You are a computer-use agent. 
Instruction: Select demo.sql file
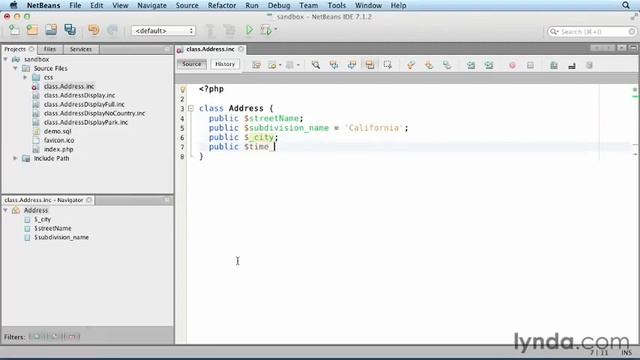click(x=58, y=131)
